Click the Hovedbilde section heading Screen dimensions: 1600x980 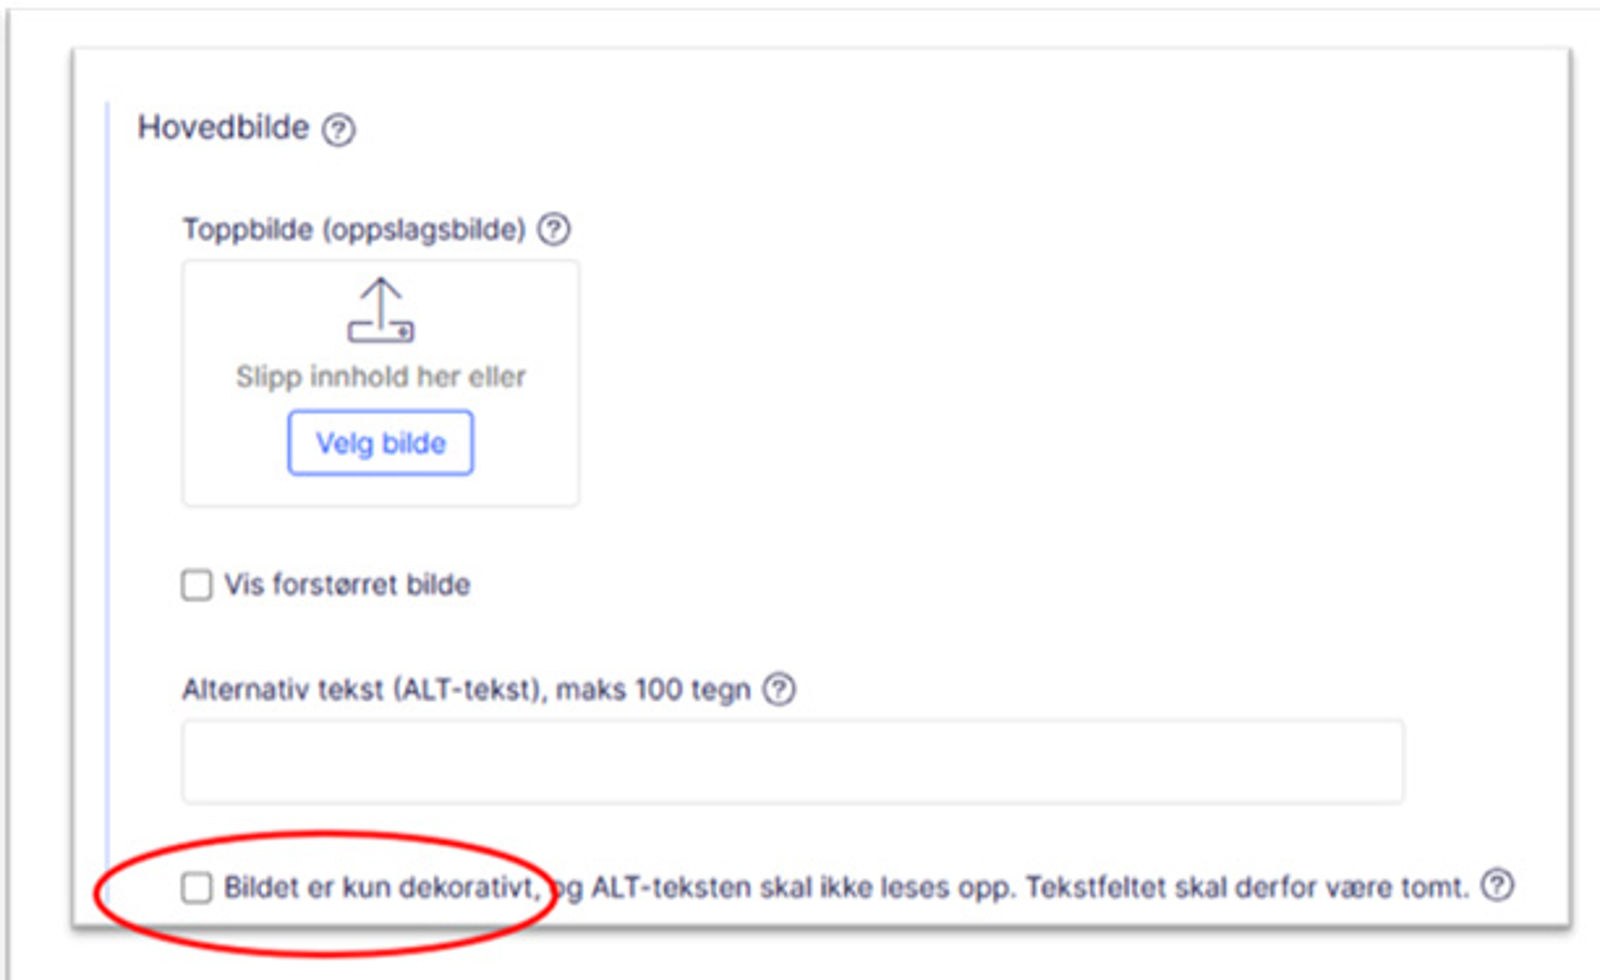tap(223, 128)
